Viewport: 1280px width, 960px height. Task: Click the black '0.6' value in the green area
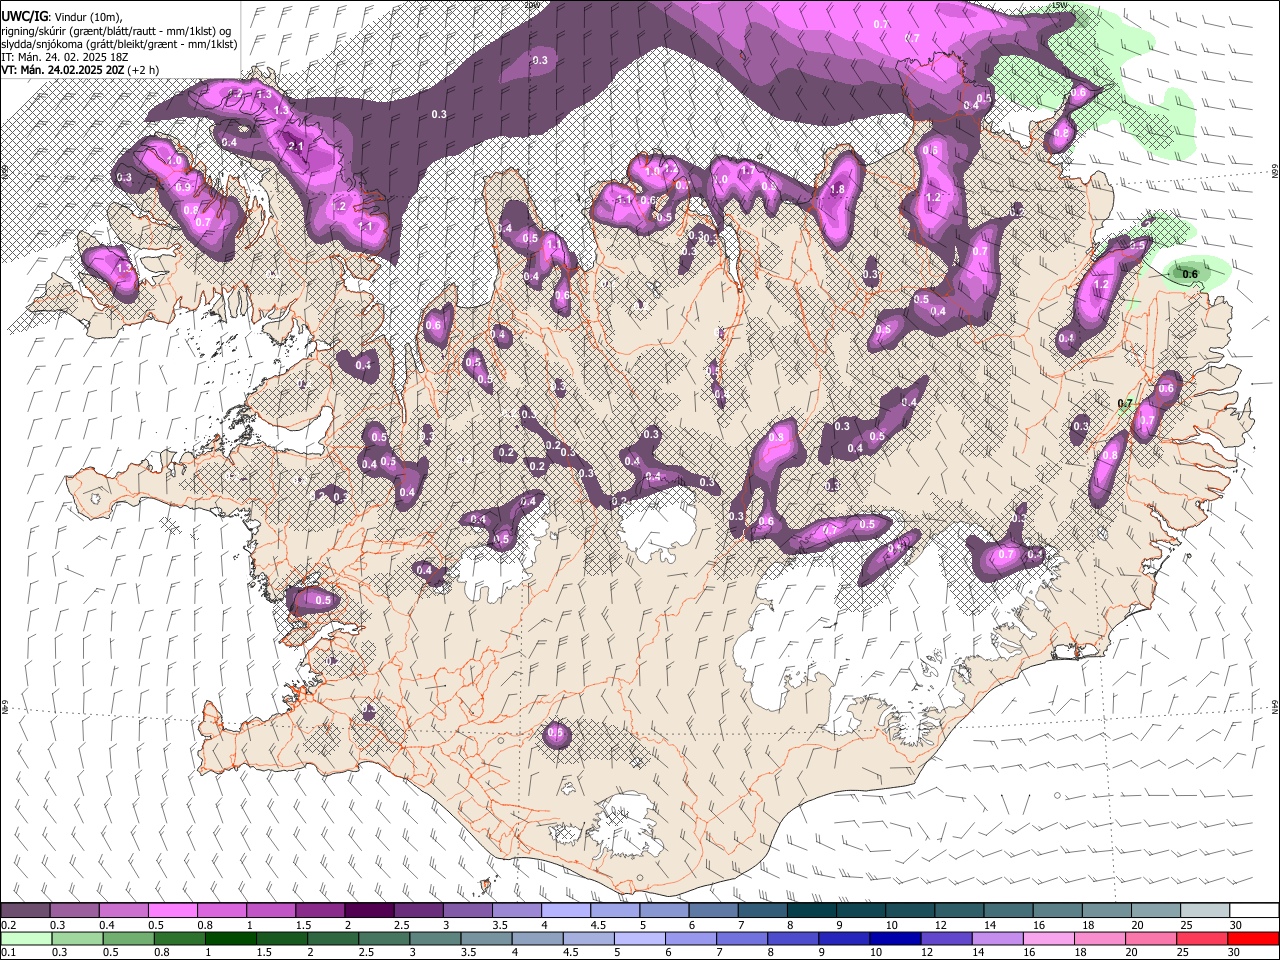pyautogui.click(x=1190, y=274)
